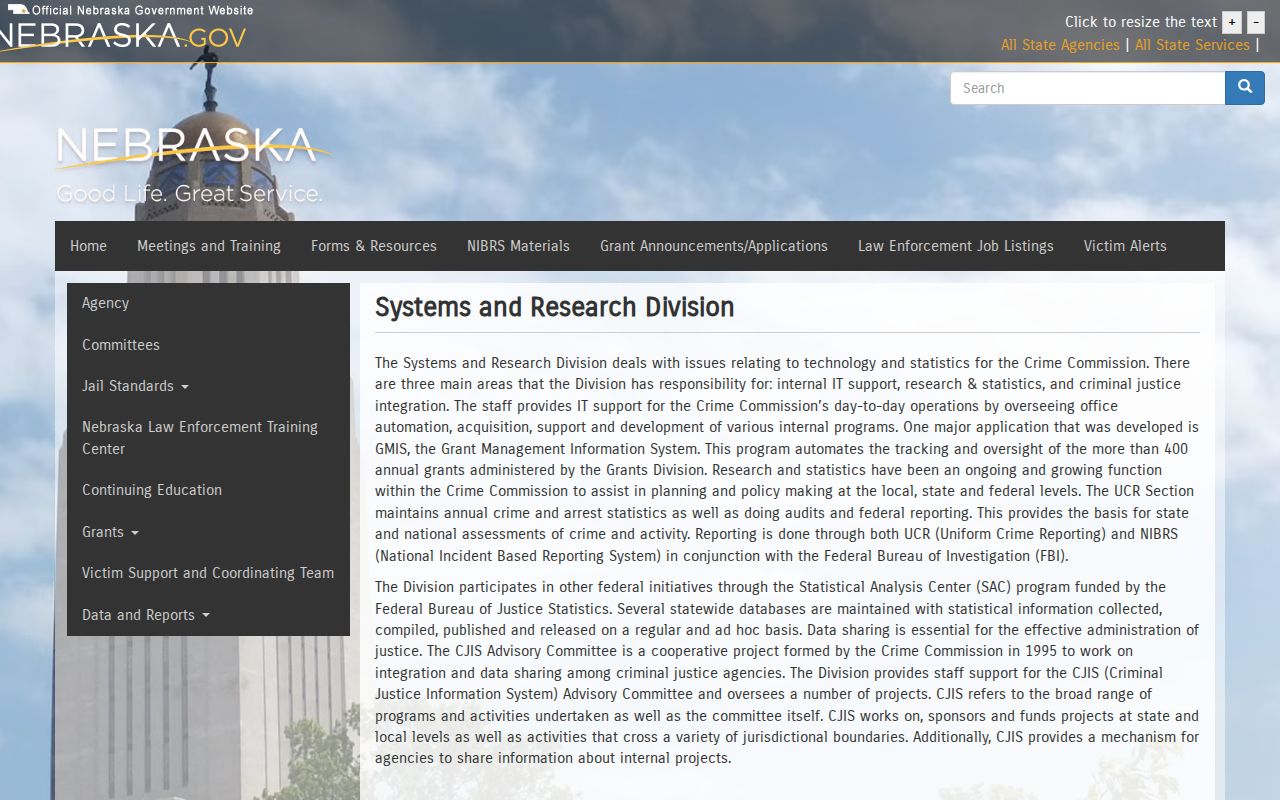Click the Official Nebraska Government Website text

click(143, 10)
